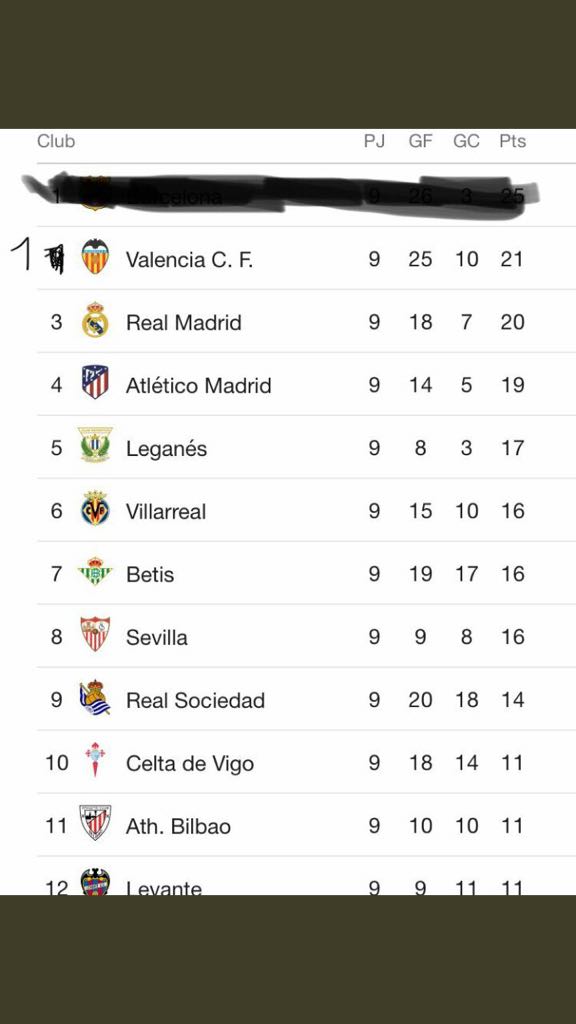Click the Villarreal club crest

tap(95, 508)
